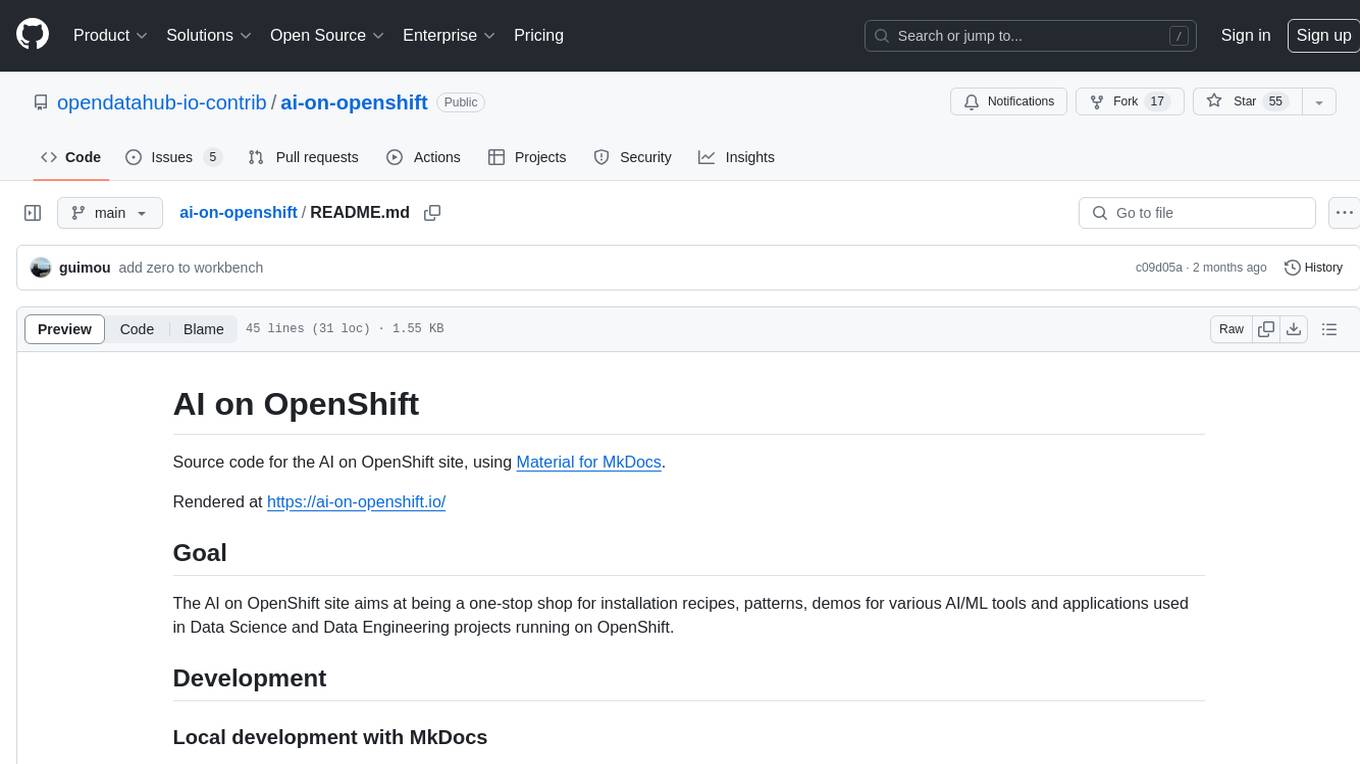Copy raw file contents

1266,329
